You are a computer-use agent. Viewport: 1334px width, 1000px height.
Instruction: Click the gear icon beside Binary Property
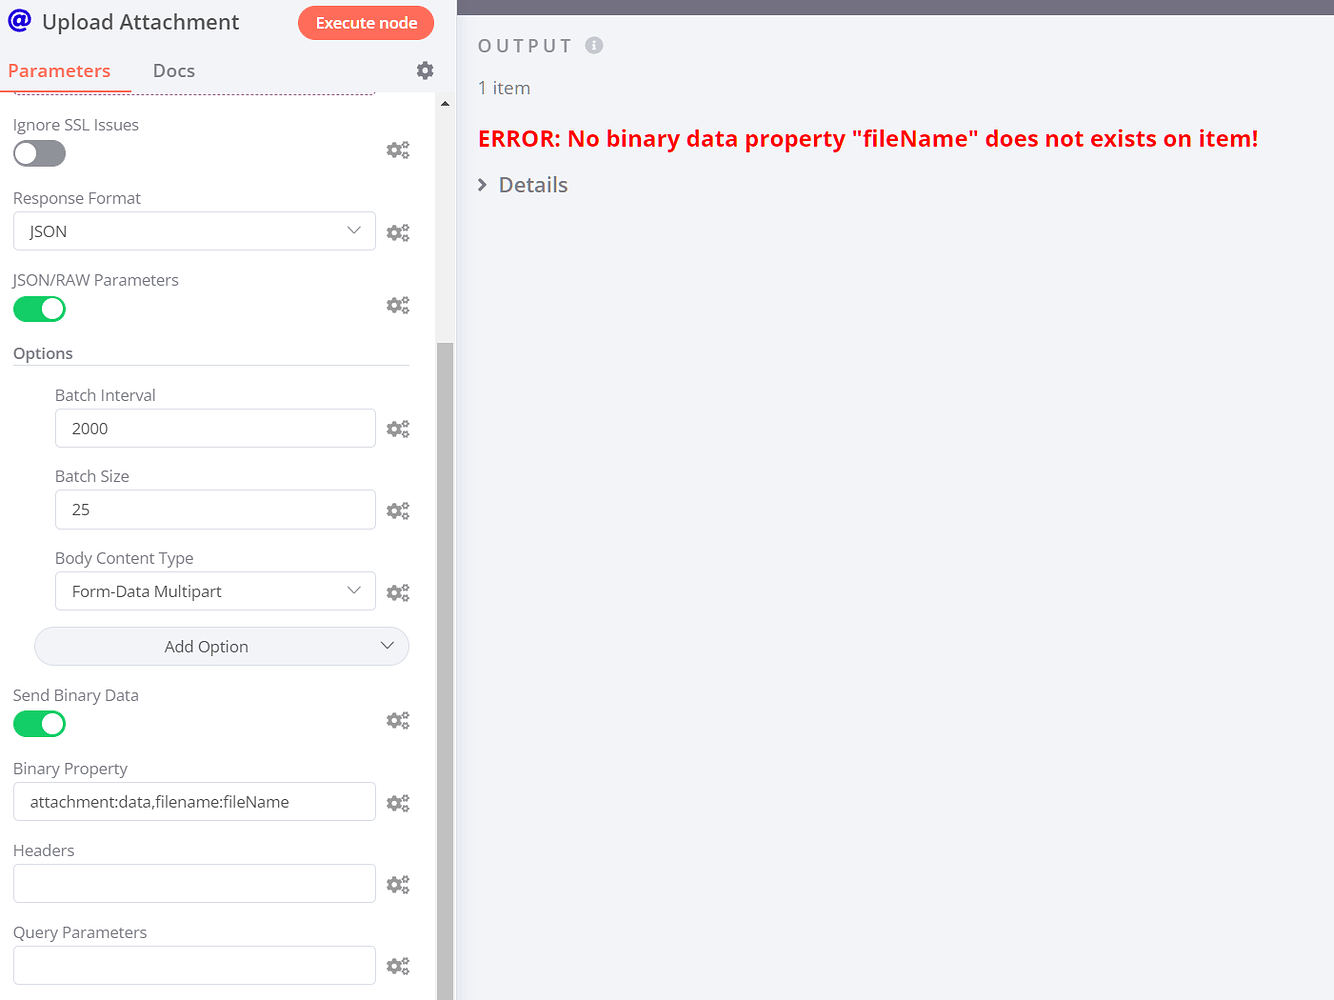coord(398,802)
